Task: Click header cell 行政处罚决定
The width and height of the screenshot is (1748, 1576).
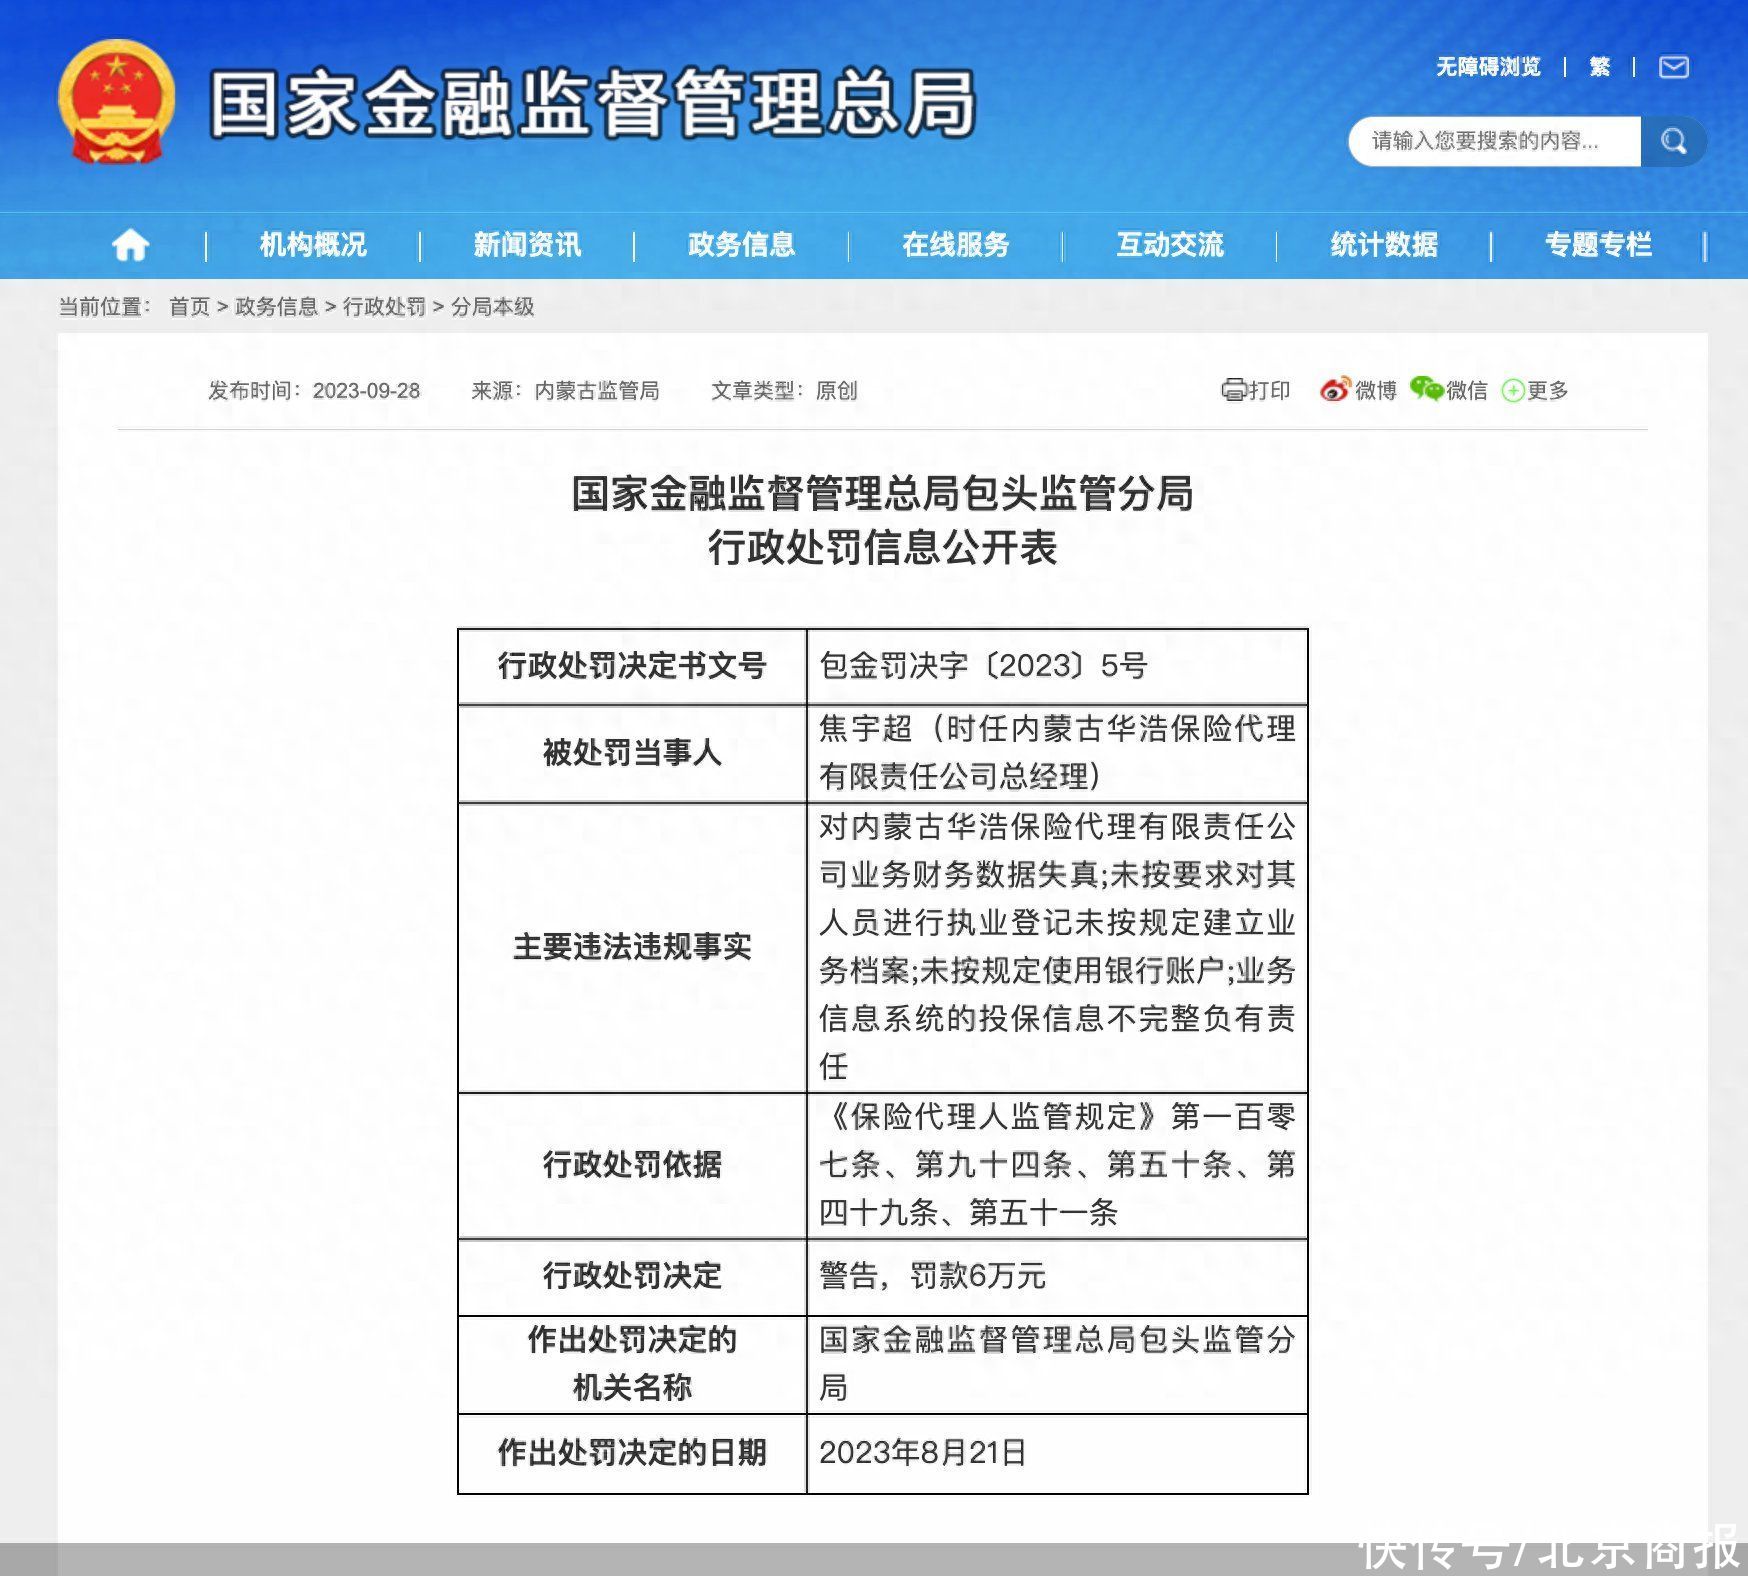Action: pos(632,1276)
